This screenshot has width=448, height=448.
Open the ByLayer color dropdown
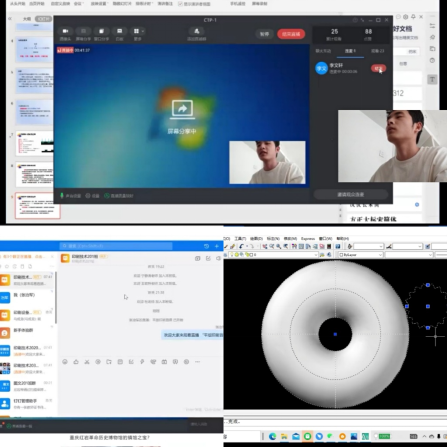tap(361, 255)
